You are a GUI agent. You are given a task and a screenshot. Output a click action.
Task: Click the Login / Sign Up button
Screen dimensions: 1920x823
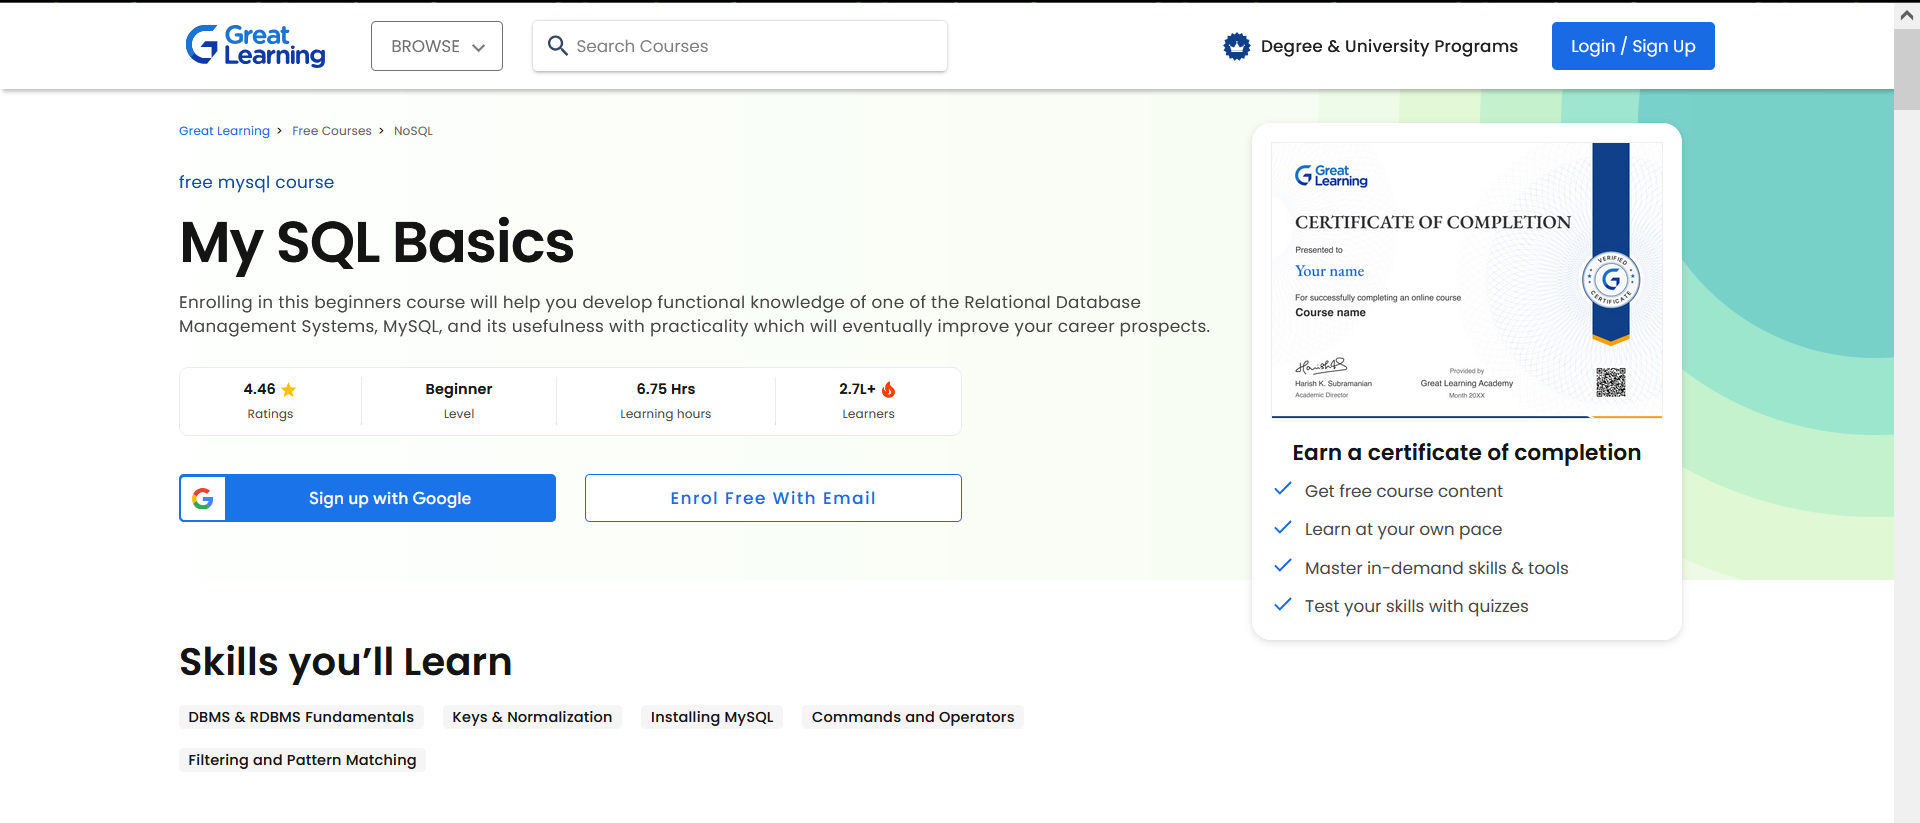pyautogui.click(x=1633, y=46)
